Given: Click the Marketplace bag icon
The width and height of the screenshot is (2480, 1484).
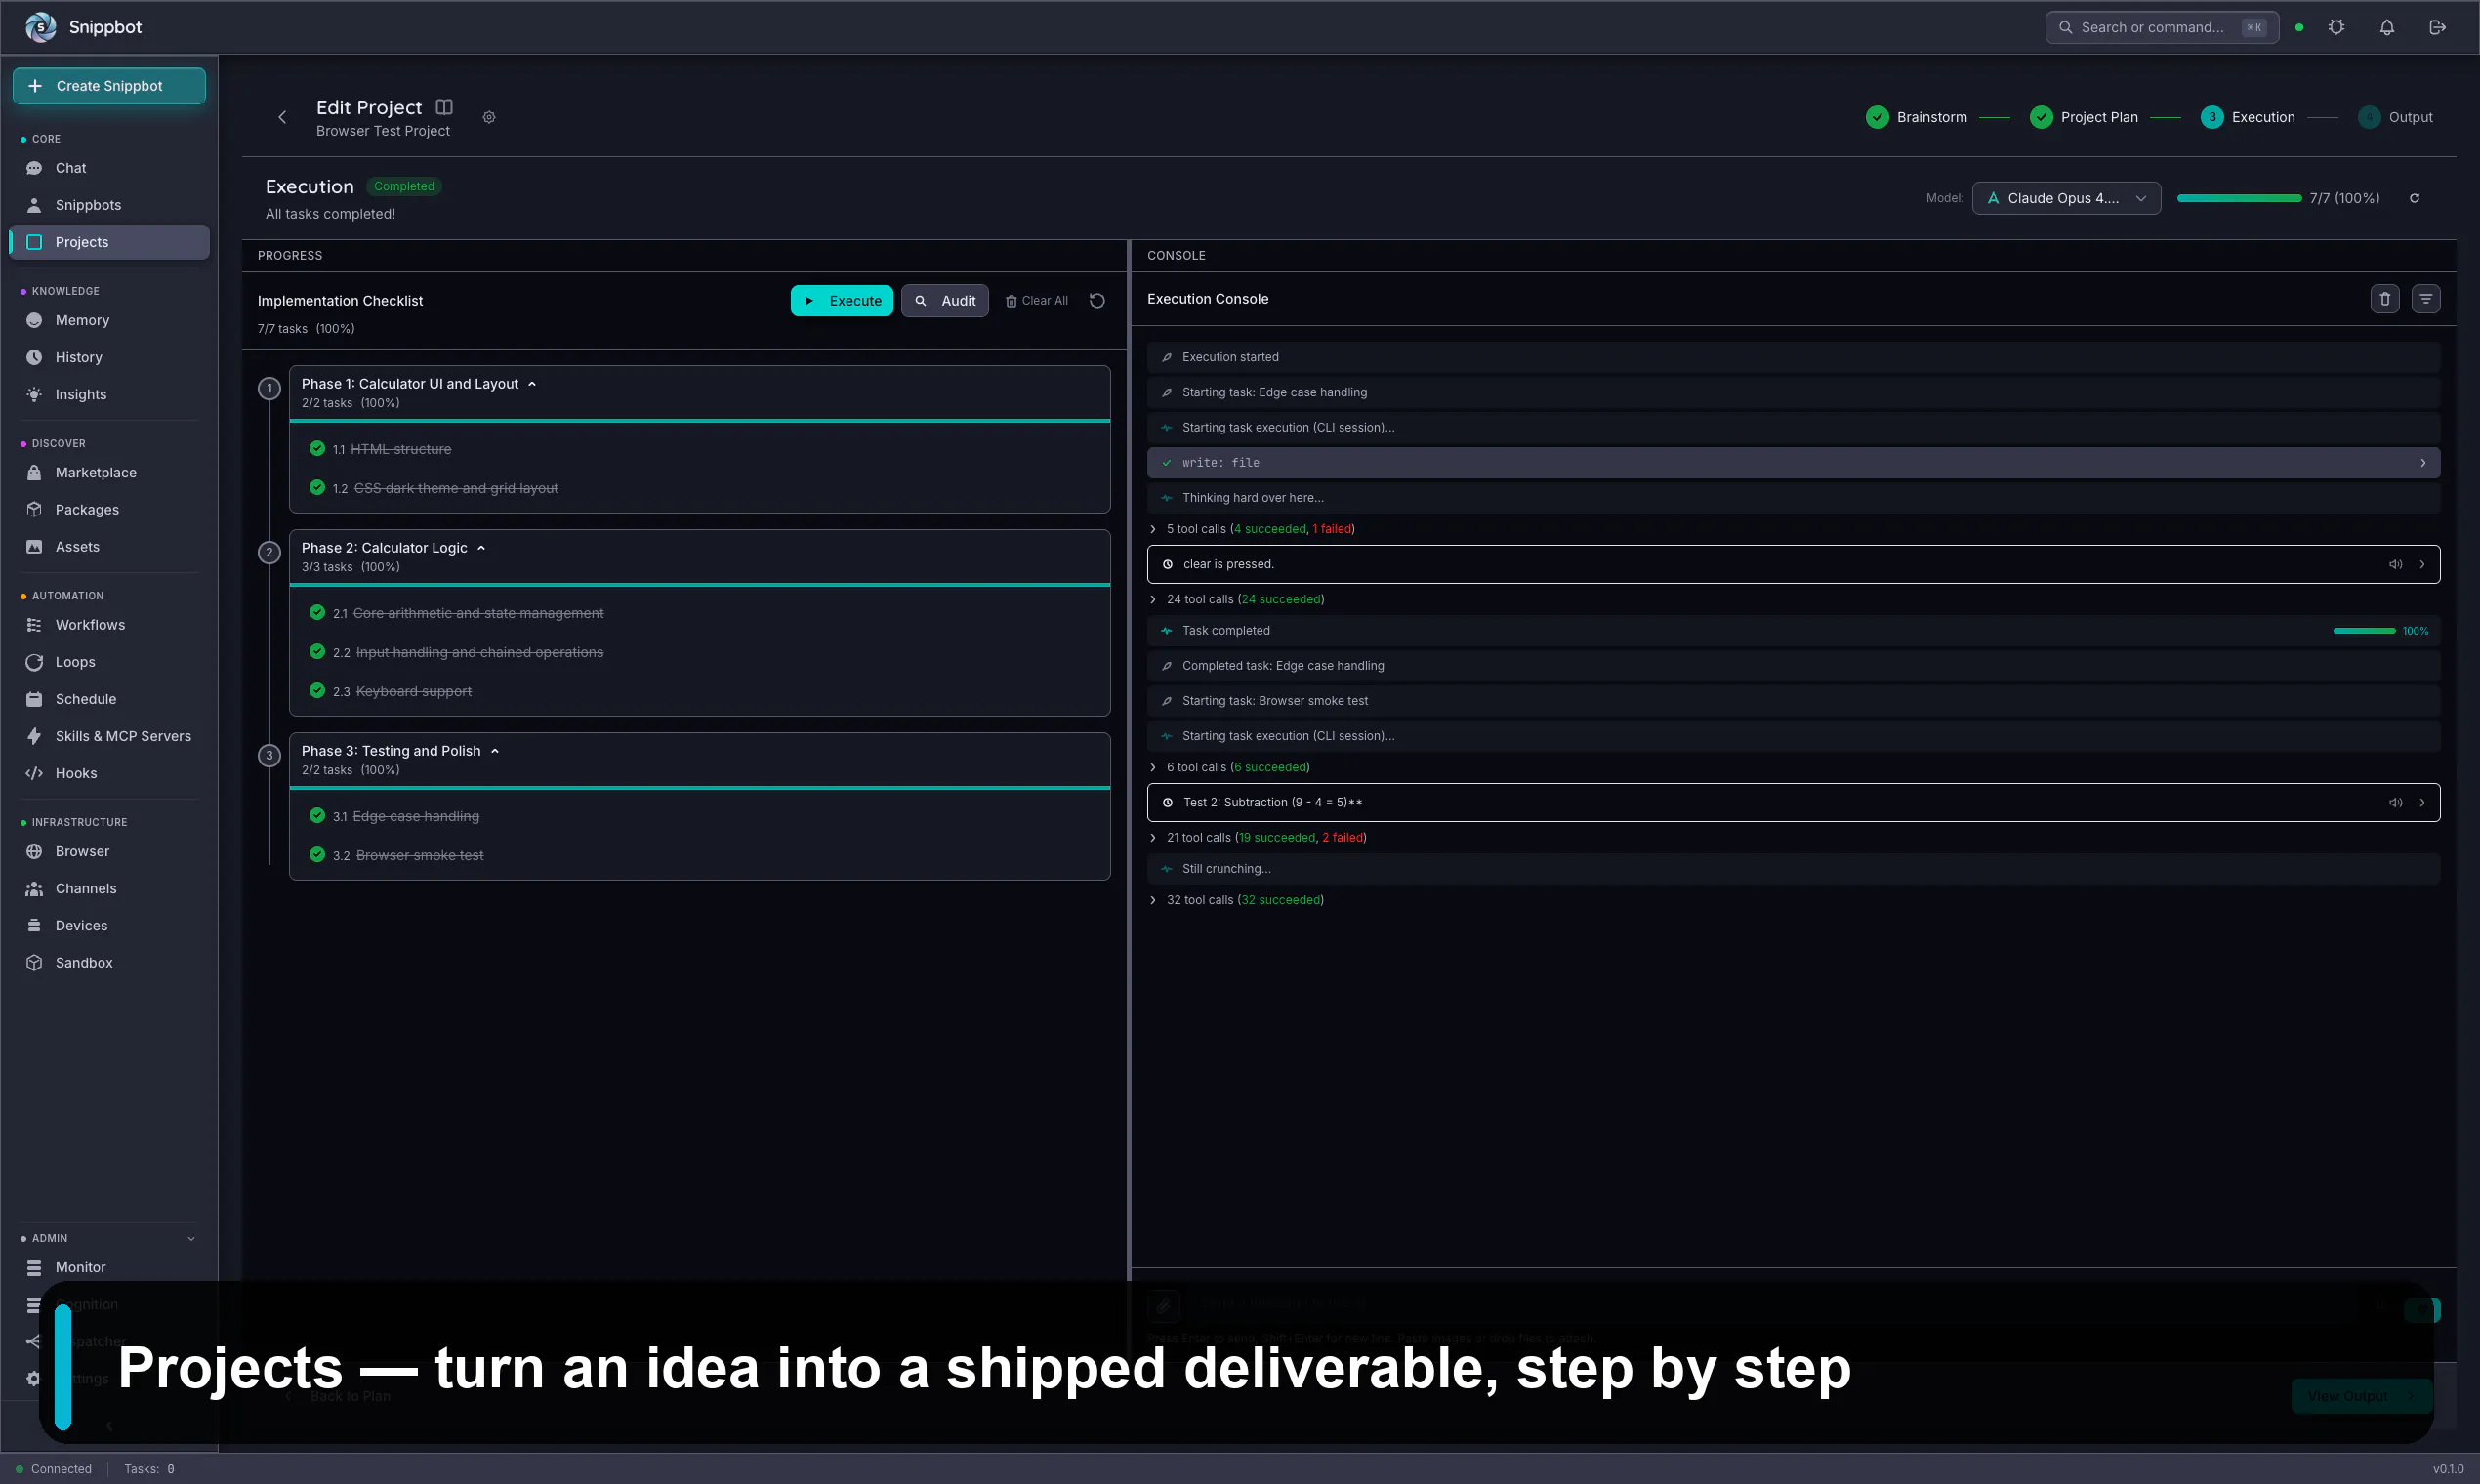Looking at the screenshot, I should (x=34, y=472).
